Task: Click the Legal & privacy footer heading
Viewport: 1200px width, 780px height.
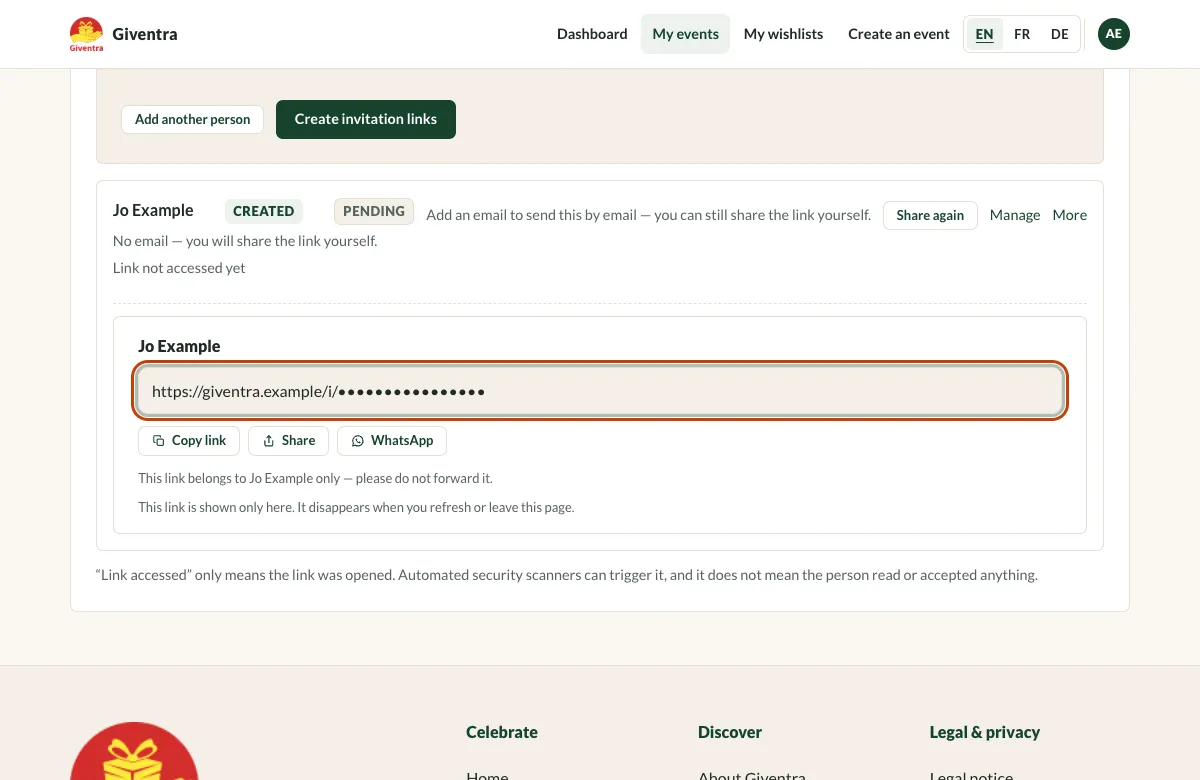Action: tap(985, 732)
